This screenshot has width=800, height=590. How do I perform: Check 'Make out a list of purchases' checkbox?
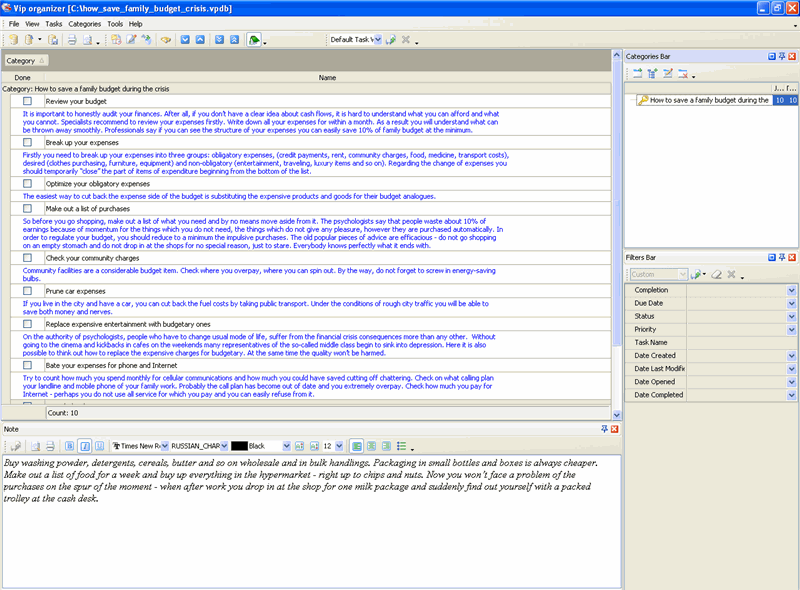[x=28, y=208]
